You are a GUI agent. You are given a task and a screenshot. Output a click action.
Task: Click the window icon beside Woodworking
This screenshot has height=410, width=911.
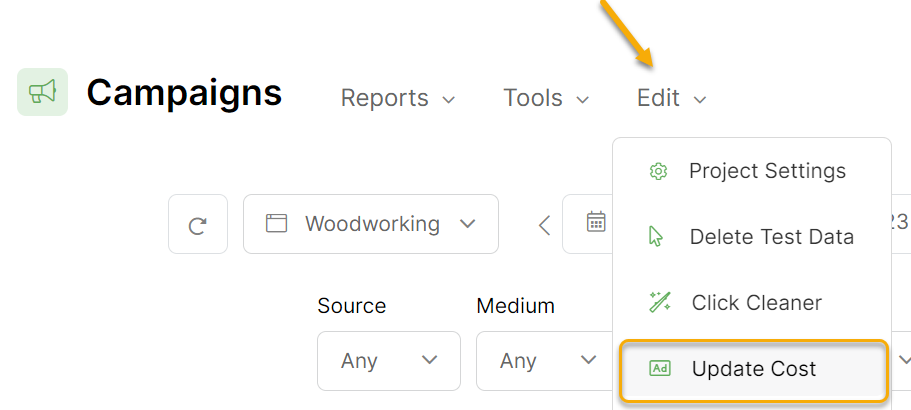(x=276, y=224)
